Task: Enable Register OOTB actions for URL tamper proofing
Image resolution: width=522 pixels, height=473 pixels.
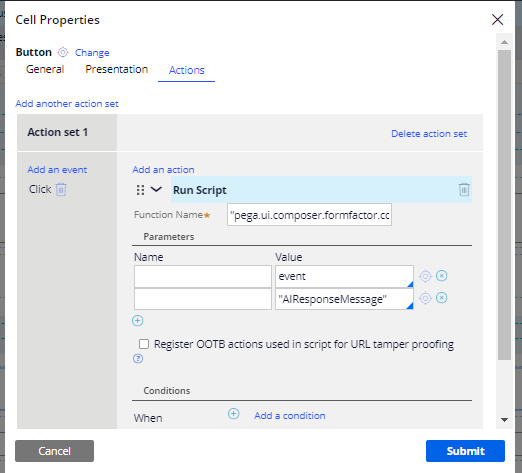Action: click(144, 344)
